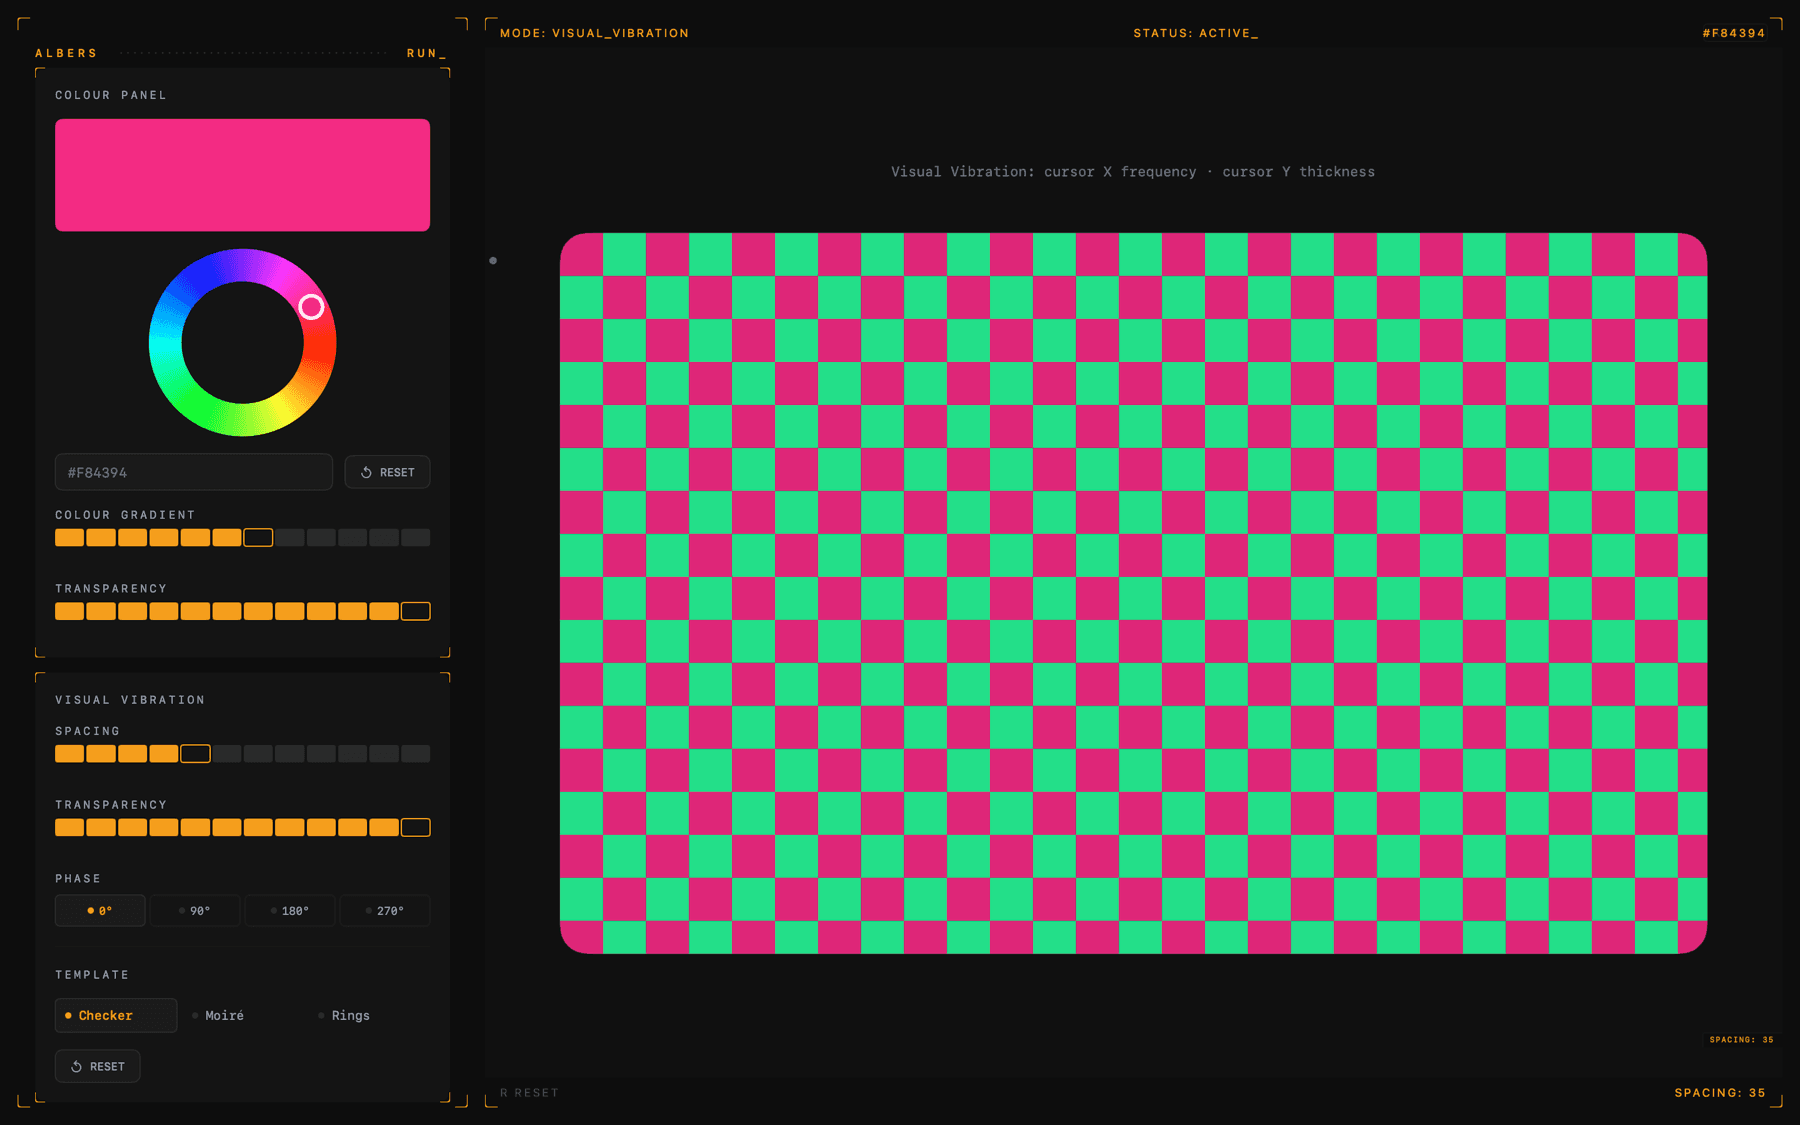Switch phase to 180°
The image size is (1800, 1125).
[290, 911]
